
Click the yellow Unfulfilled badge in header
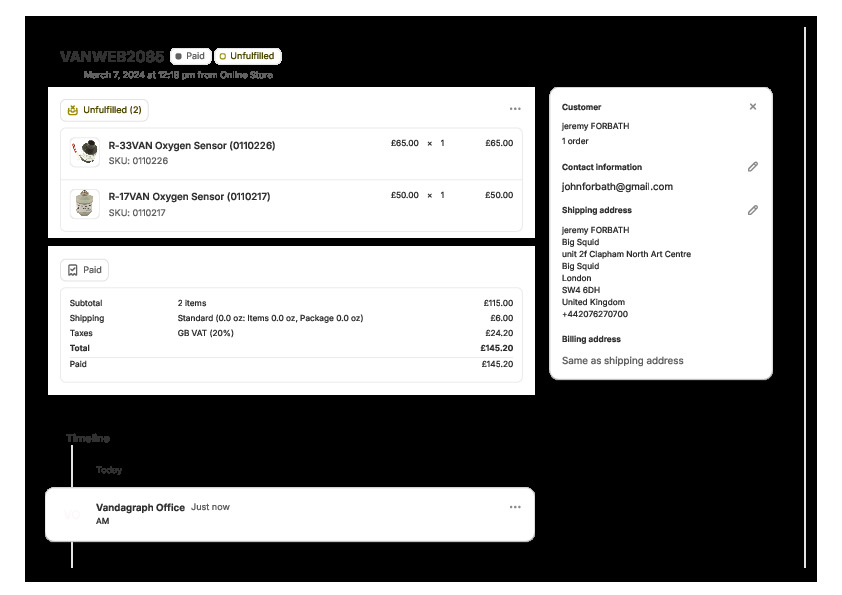pyautogui.click(x=247, y=56)
